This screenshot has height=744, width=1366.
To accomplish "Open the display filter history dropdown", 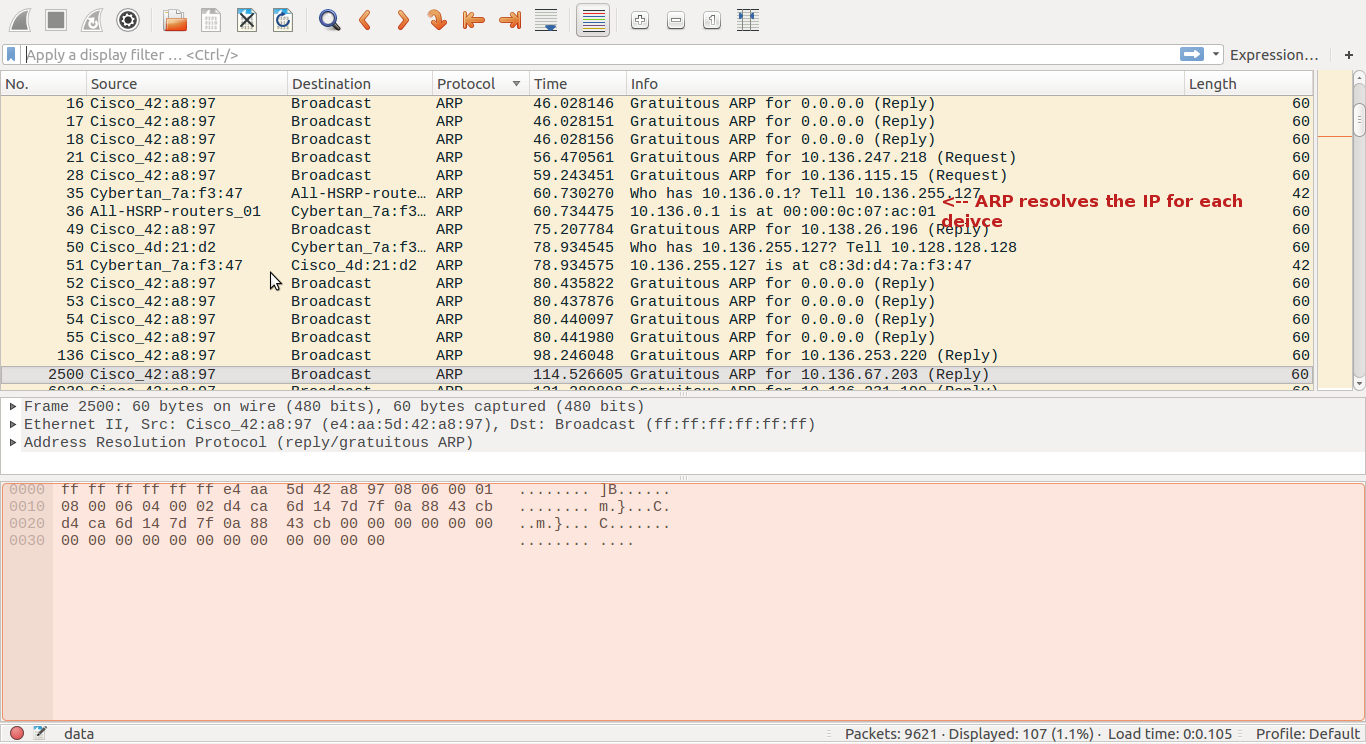I will (1216, 55).
